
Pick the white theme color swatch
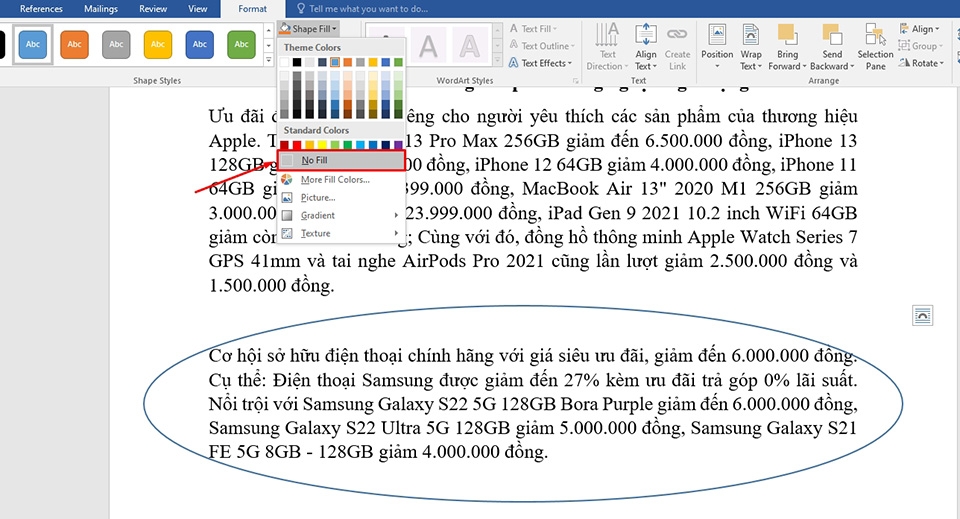pos(284,62)
